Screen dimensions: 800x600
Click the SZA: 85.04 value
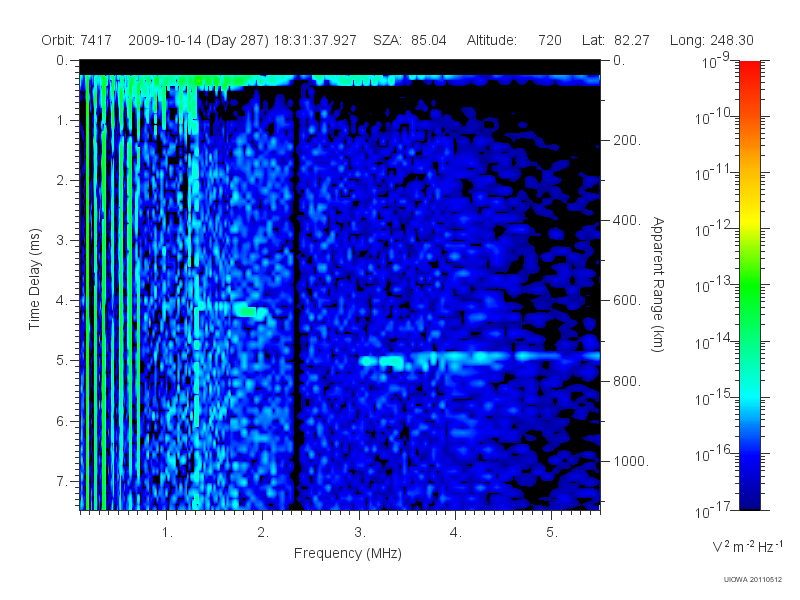click(x=410, y=40)
